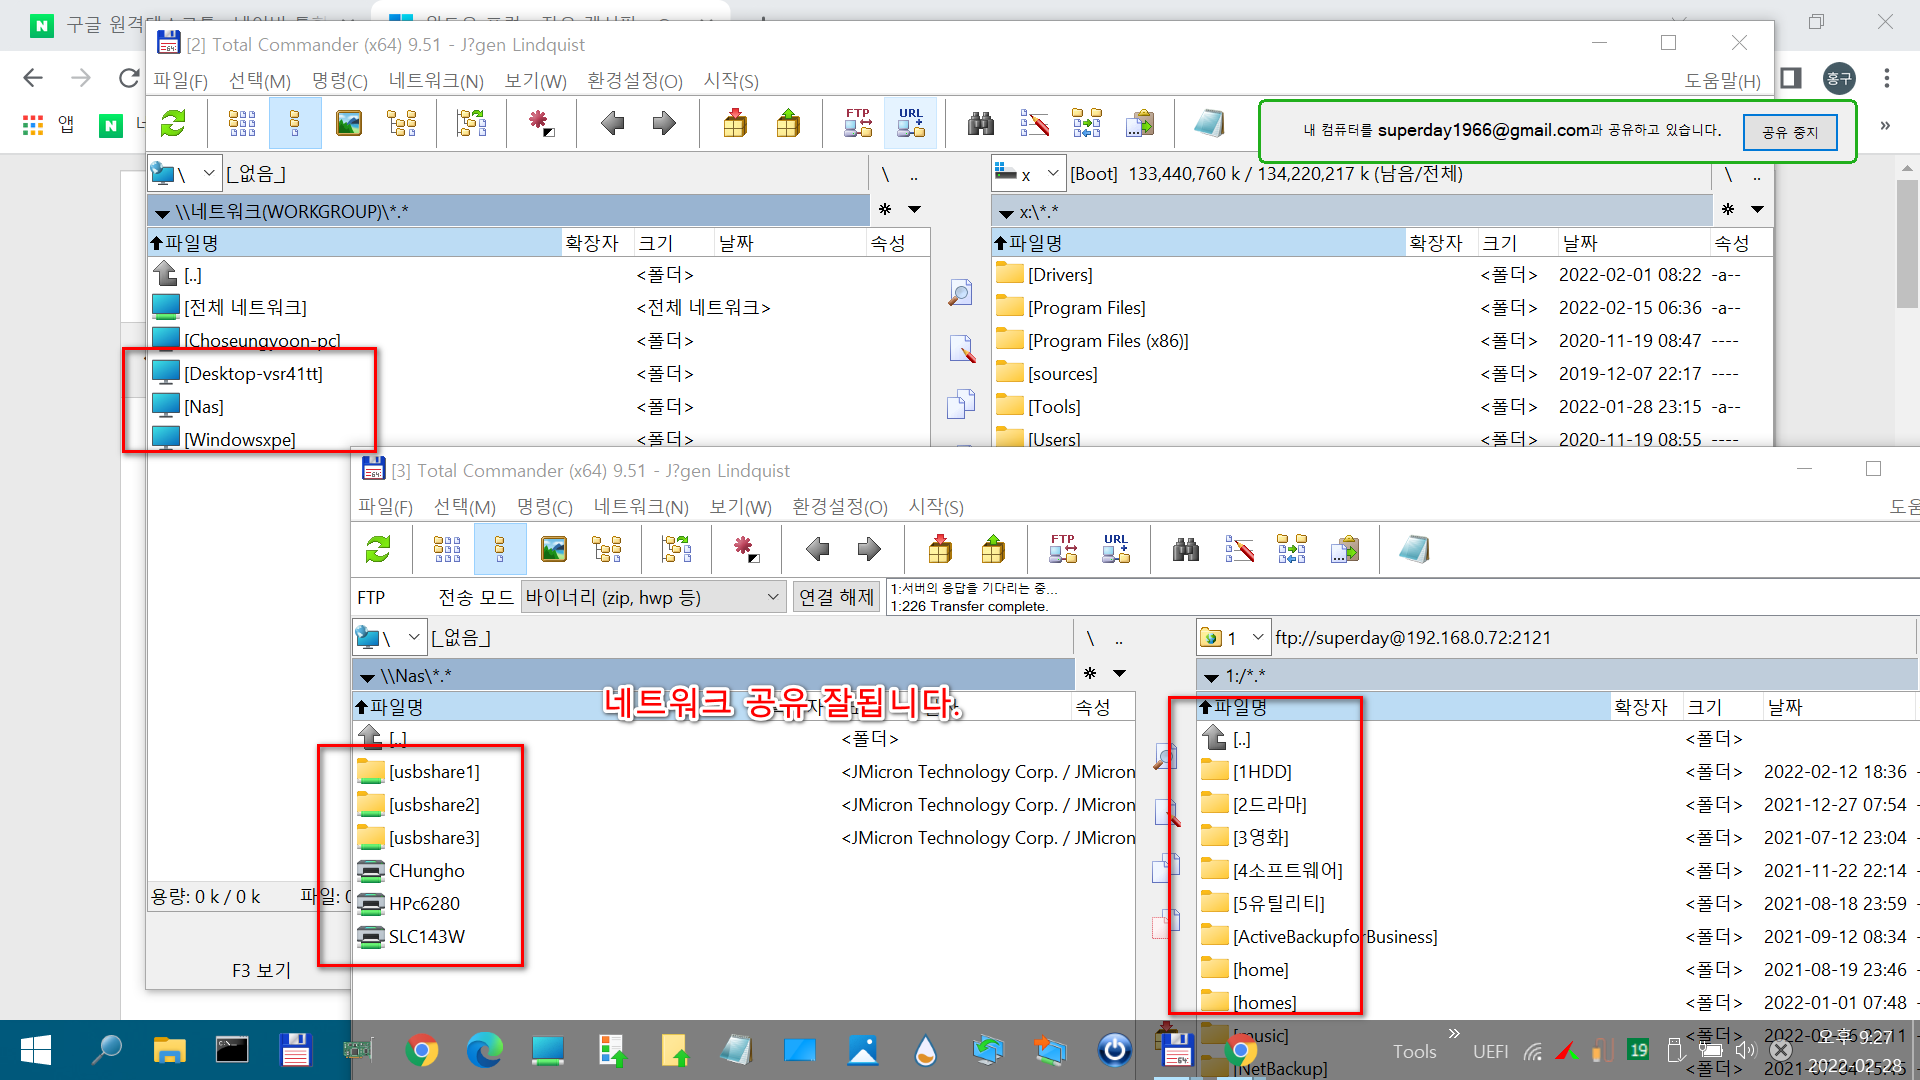1920x1080 pixels.
Task: Select [전체 네트워크] entry
Action: [x=245, y=308]
